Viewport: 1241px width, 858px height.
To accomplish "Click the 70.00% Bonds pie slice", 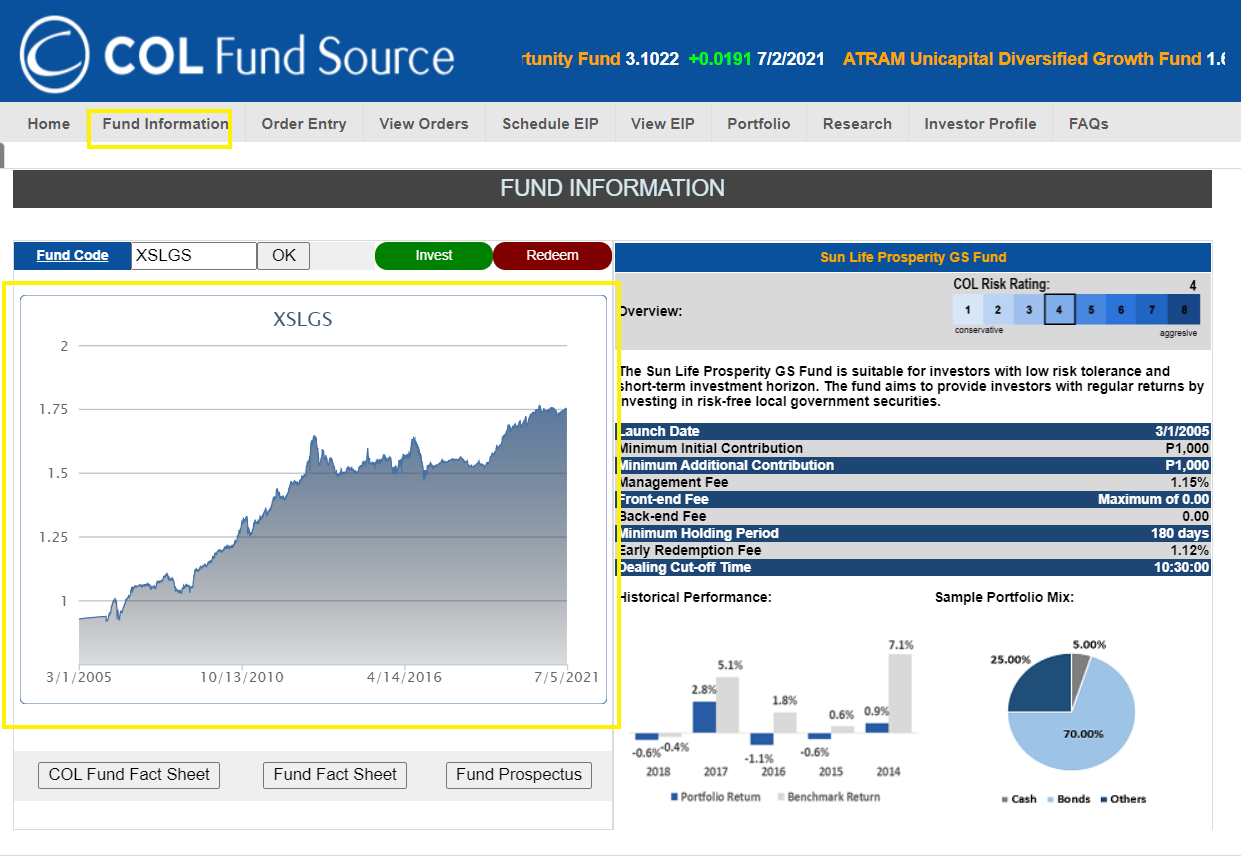I will tap(1085, 735).
